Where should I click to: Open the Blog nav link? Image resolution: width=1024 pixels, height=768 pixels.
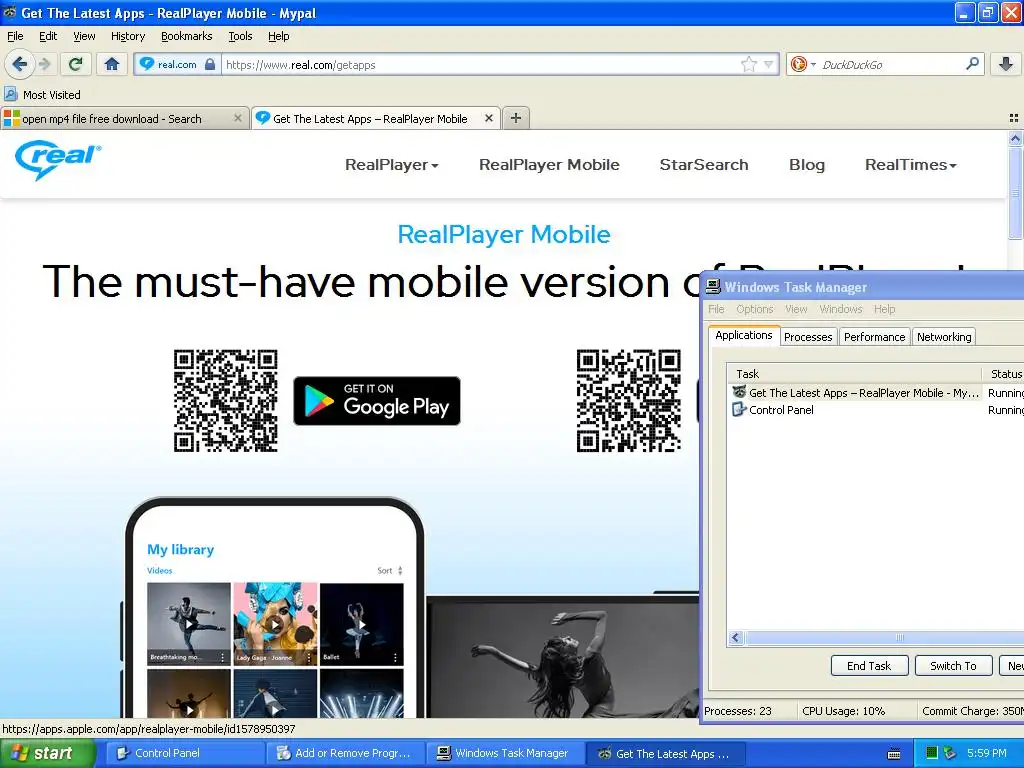click(807, 165)
